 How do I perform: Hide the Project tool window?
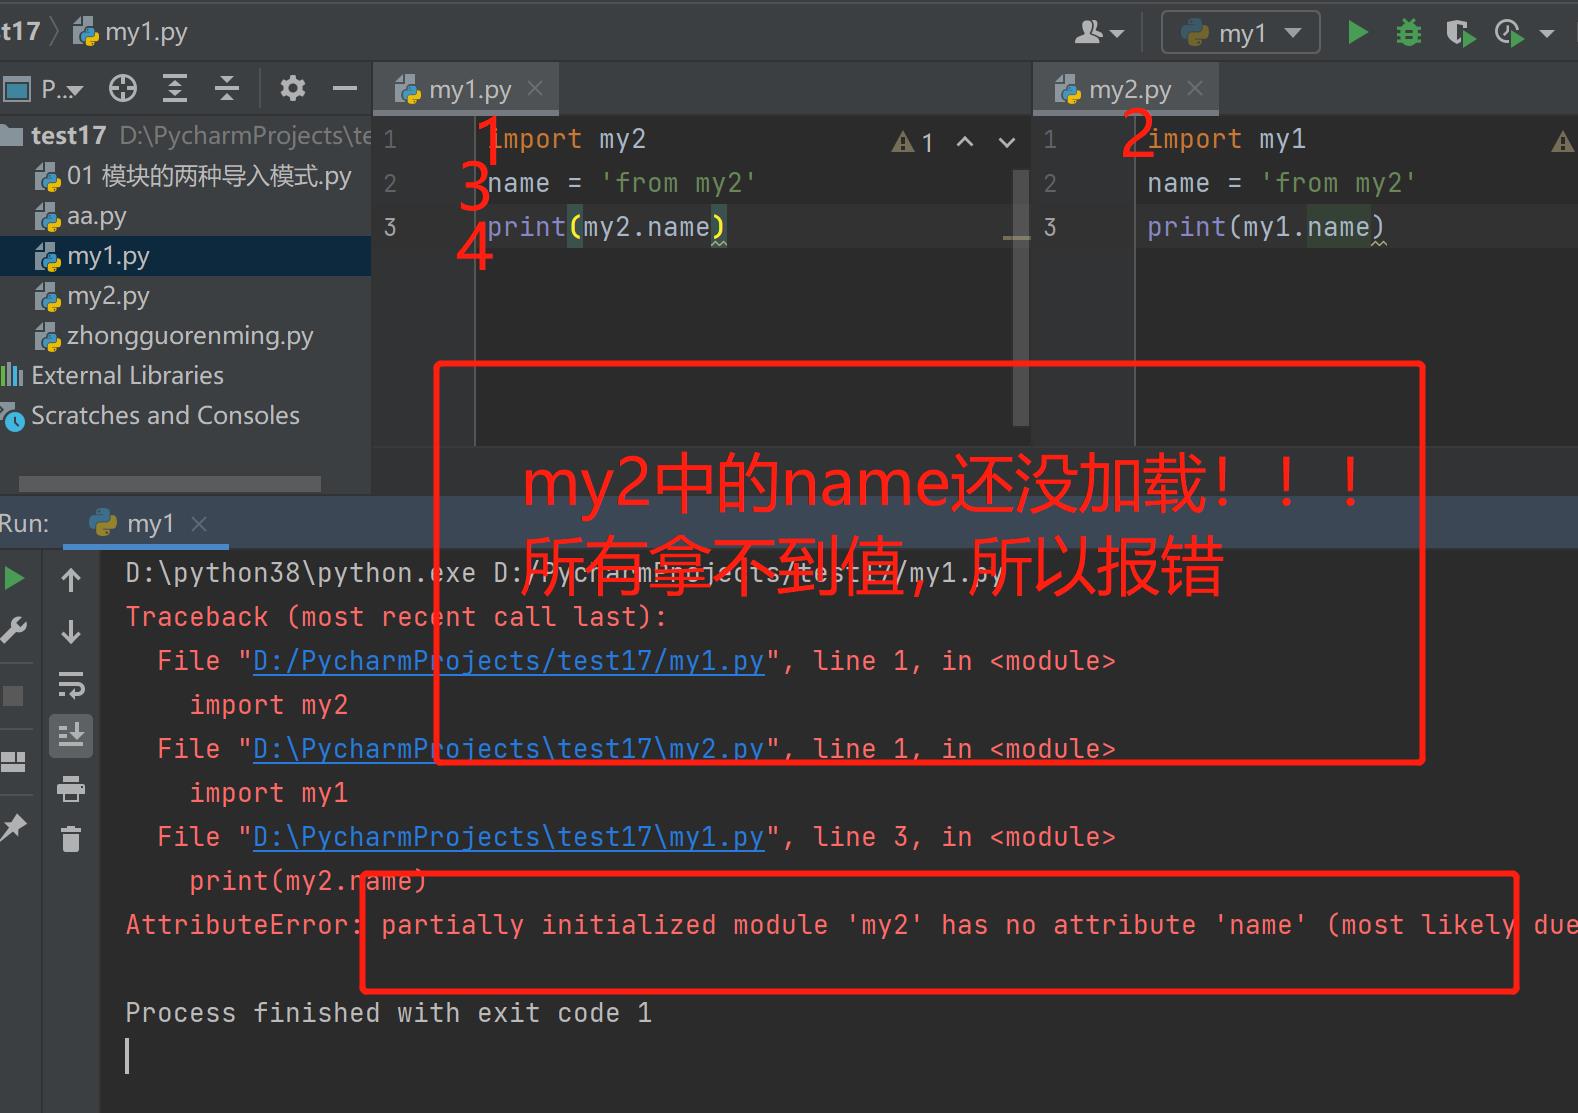[x=344, y=89]
